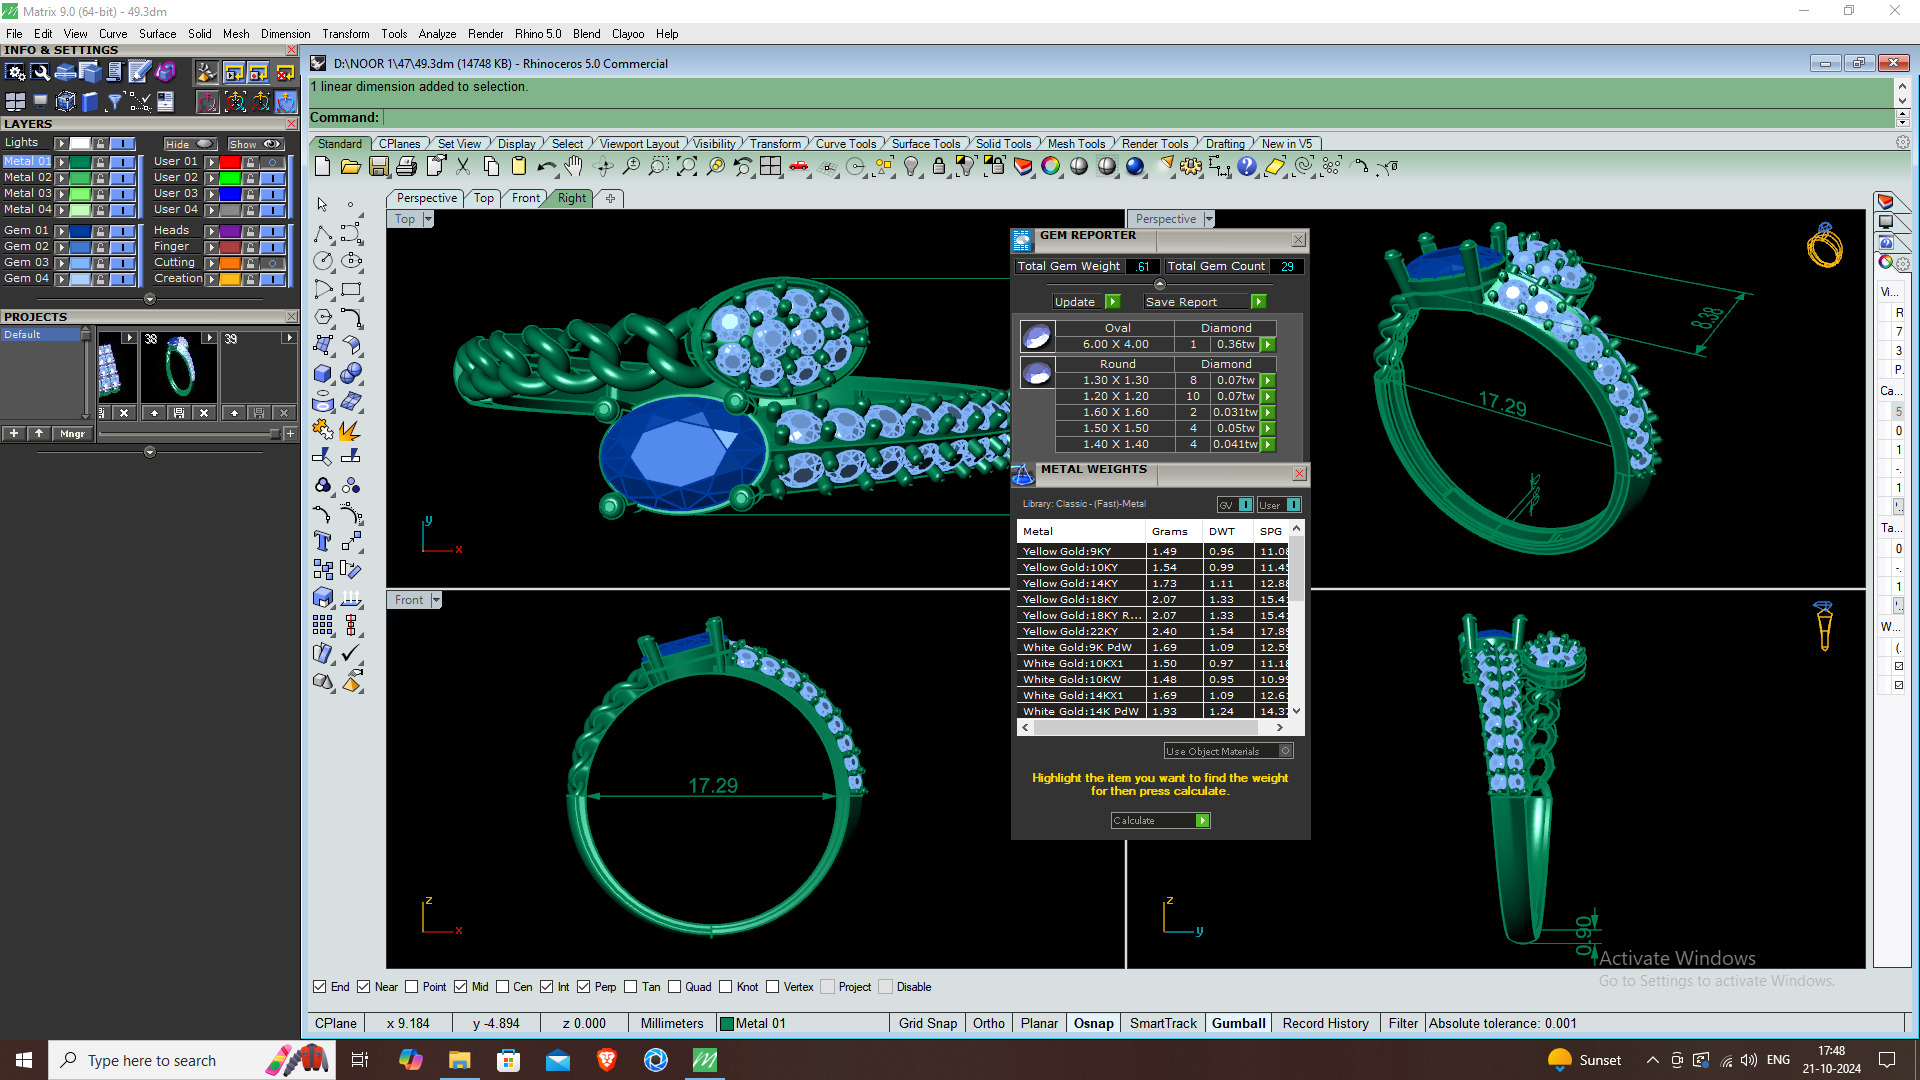Click the Zoom Extents icon
The width and height of the screenshot is (1920, 1080).
[687, 167]
